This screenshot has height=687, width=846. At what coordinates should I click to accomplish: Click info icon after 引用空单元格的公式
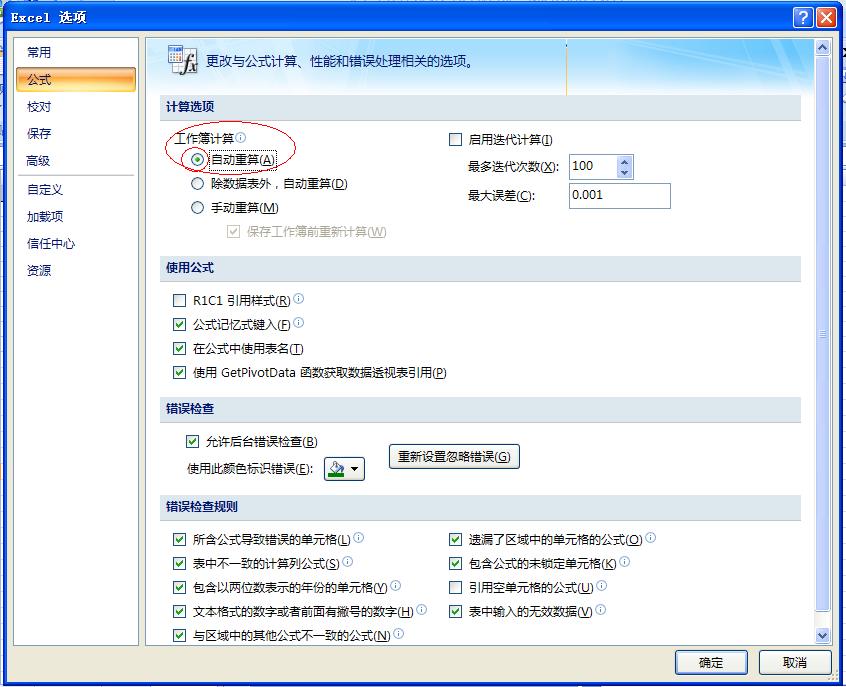[602, 585]
